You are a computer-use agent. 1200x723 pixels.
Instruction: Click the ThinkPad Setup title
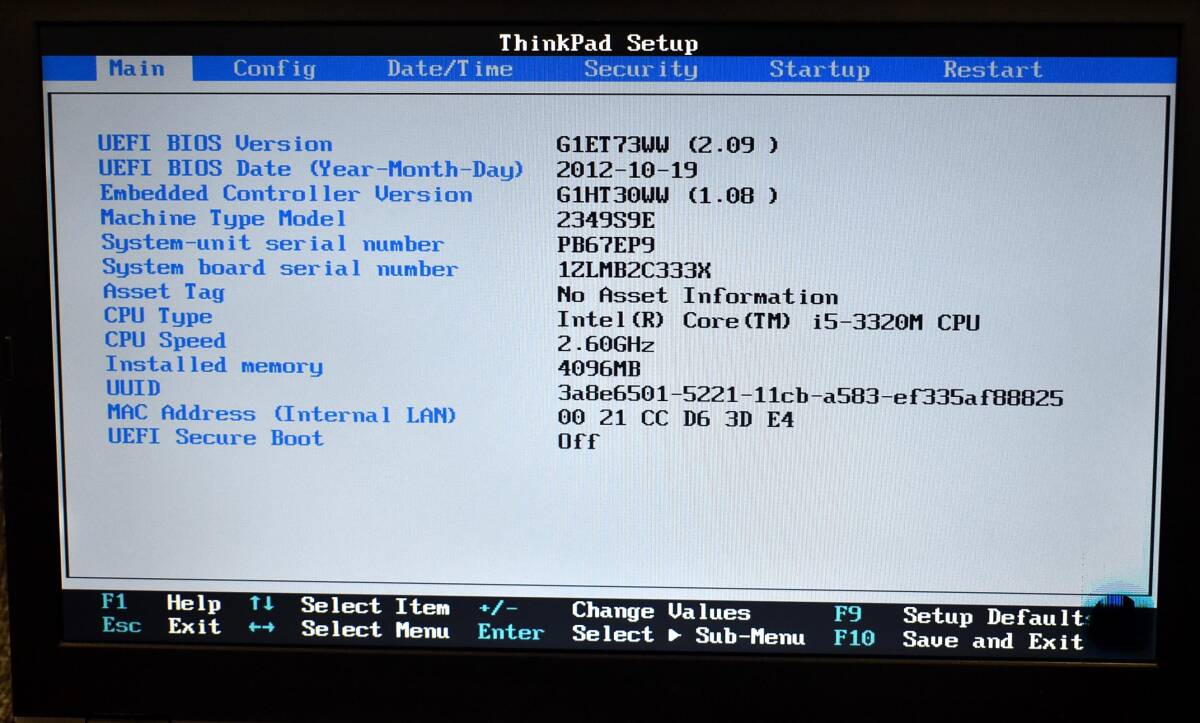click(x=598, y=43)
